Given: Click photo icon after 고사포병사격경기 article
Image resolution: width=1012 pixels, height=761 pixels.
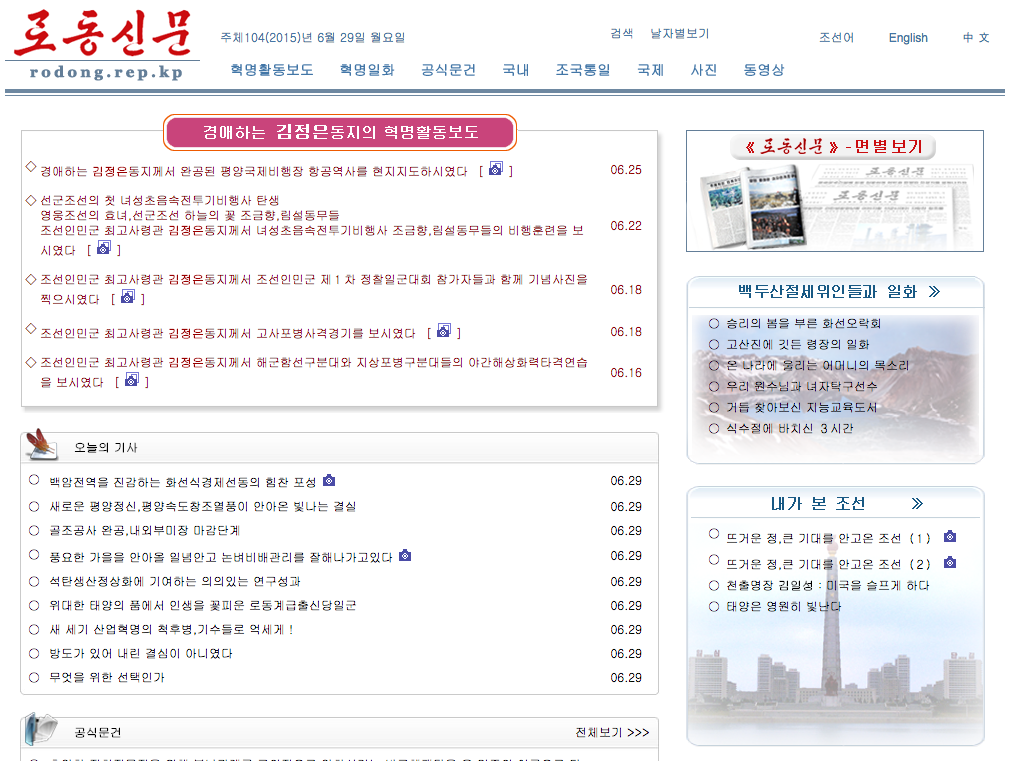Looking at the screenshot, I should coord(444,332).
